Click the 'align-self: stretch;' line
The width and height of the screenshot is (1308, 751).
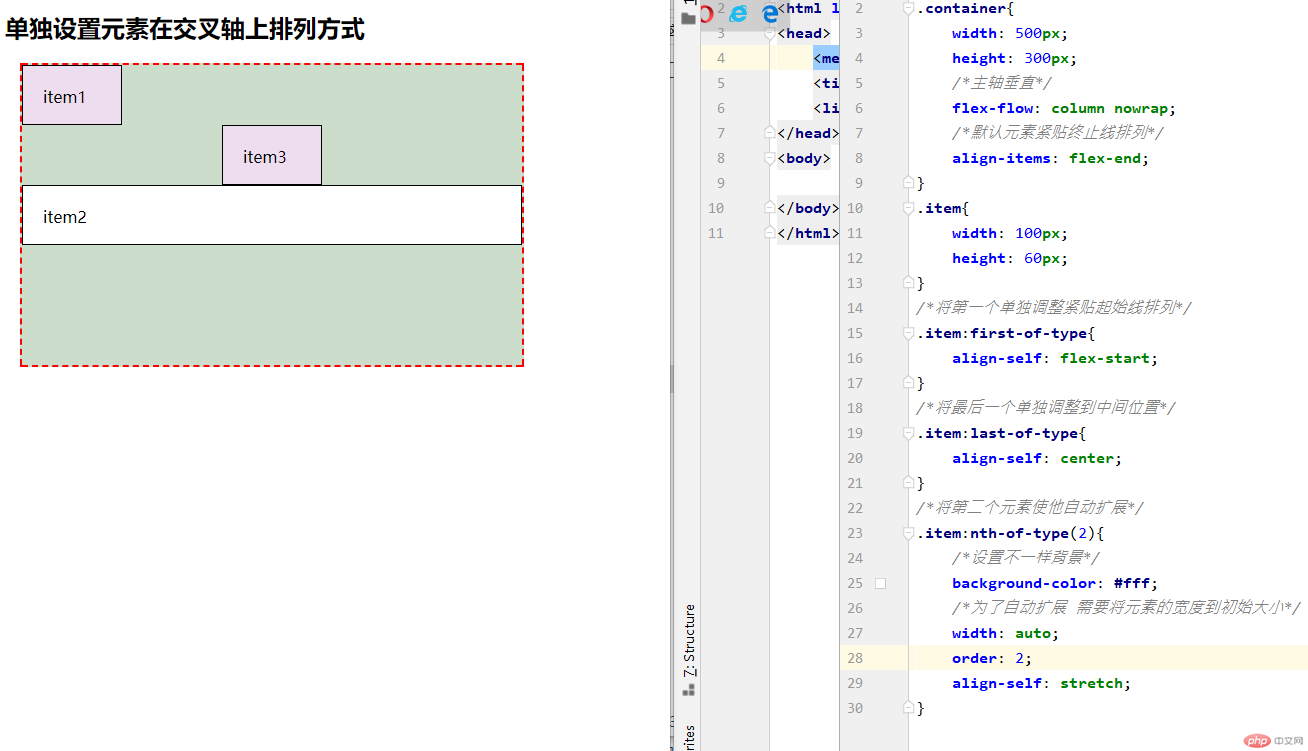tap(1042, 683)
